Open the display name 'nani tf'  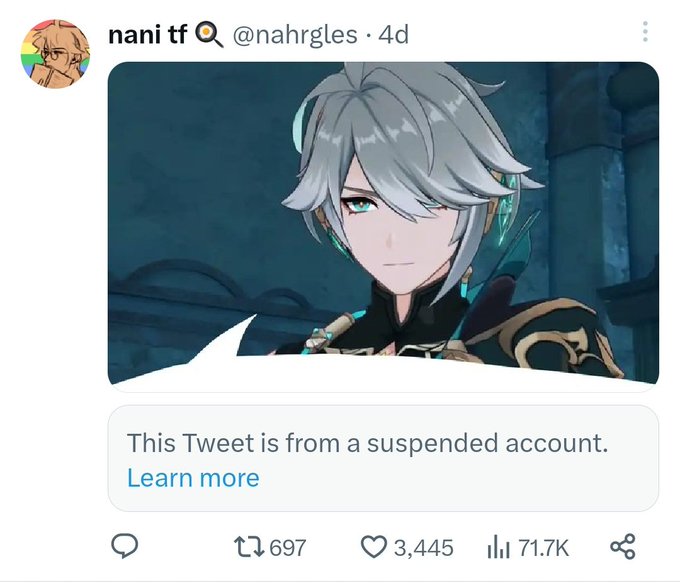pos(147,35)
